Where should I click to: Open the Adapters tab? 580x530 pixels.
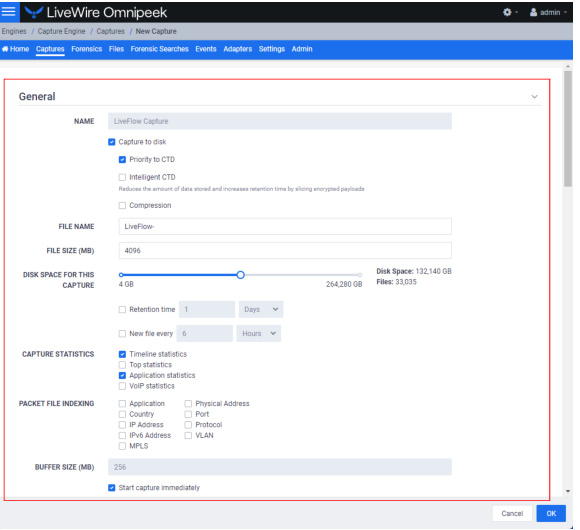(237, 49)
